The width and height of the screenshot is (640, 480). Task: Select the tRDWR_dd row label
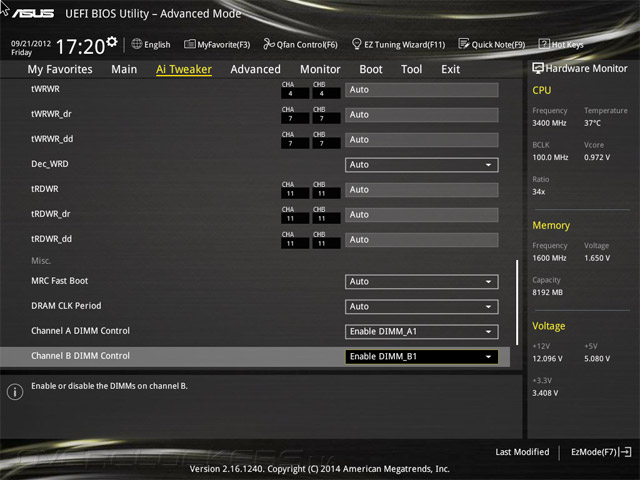pyautogui.click(x=51, y=239)
